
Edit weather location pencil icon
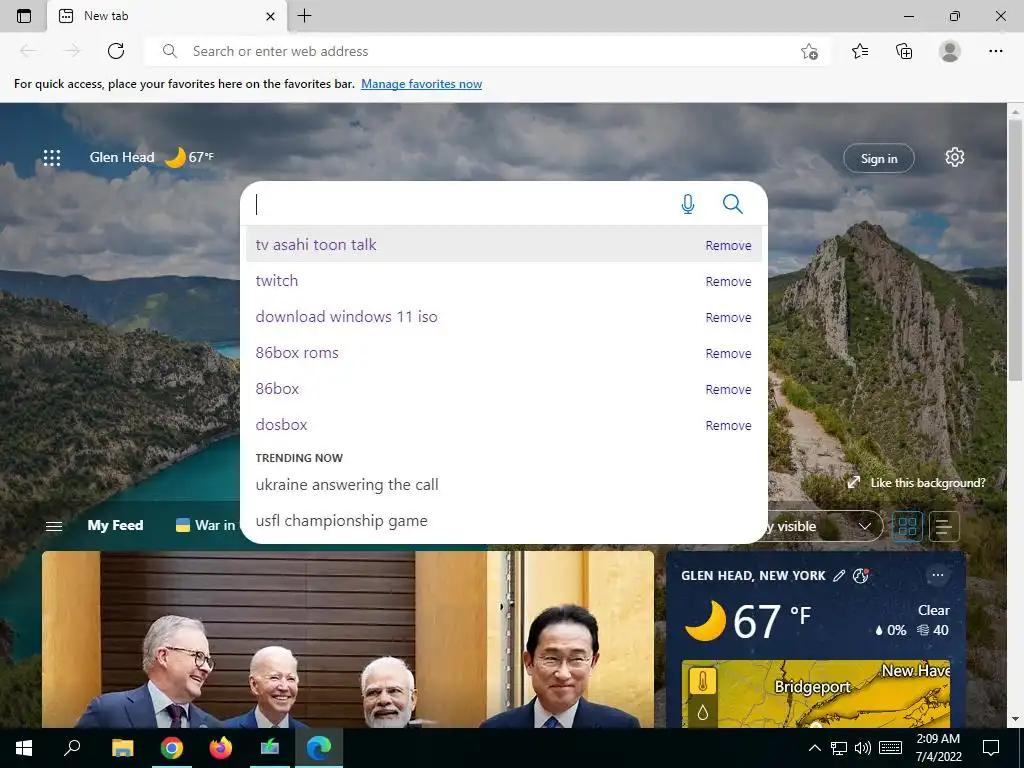tap(839, 575)
